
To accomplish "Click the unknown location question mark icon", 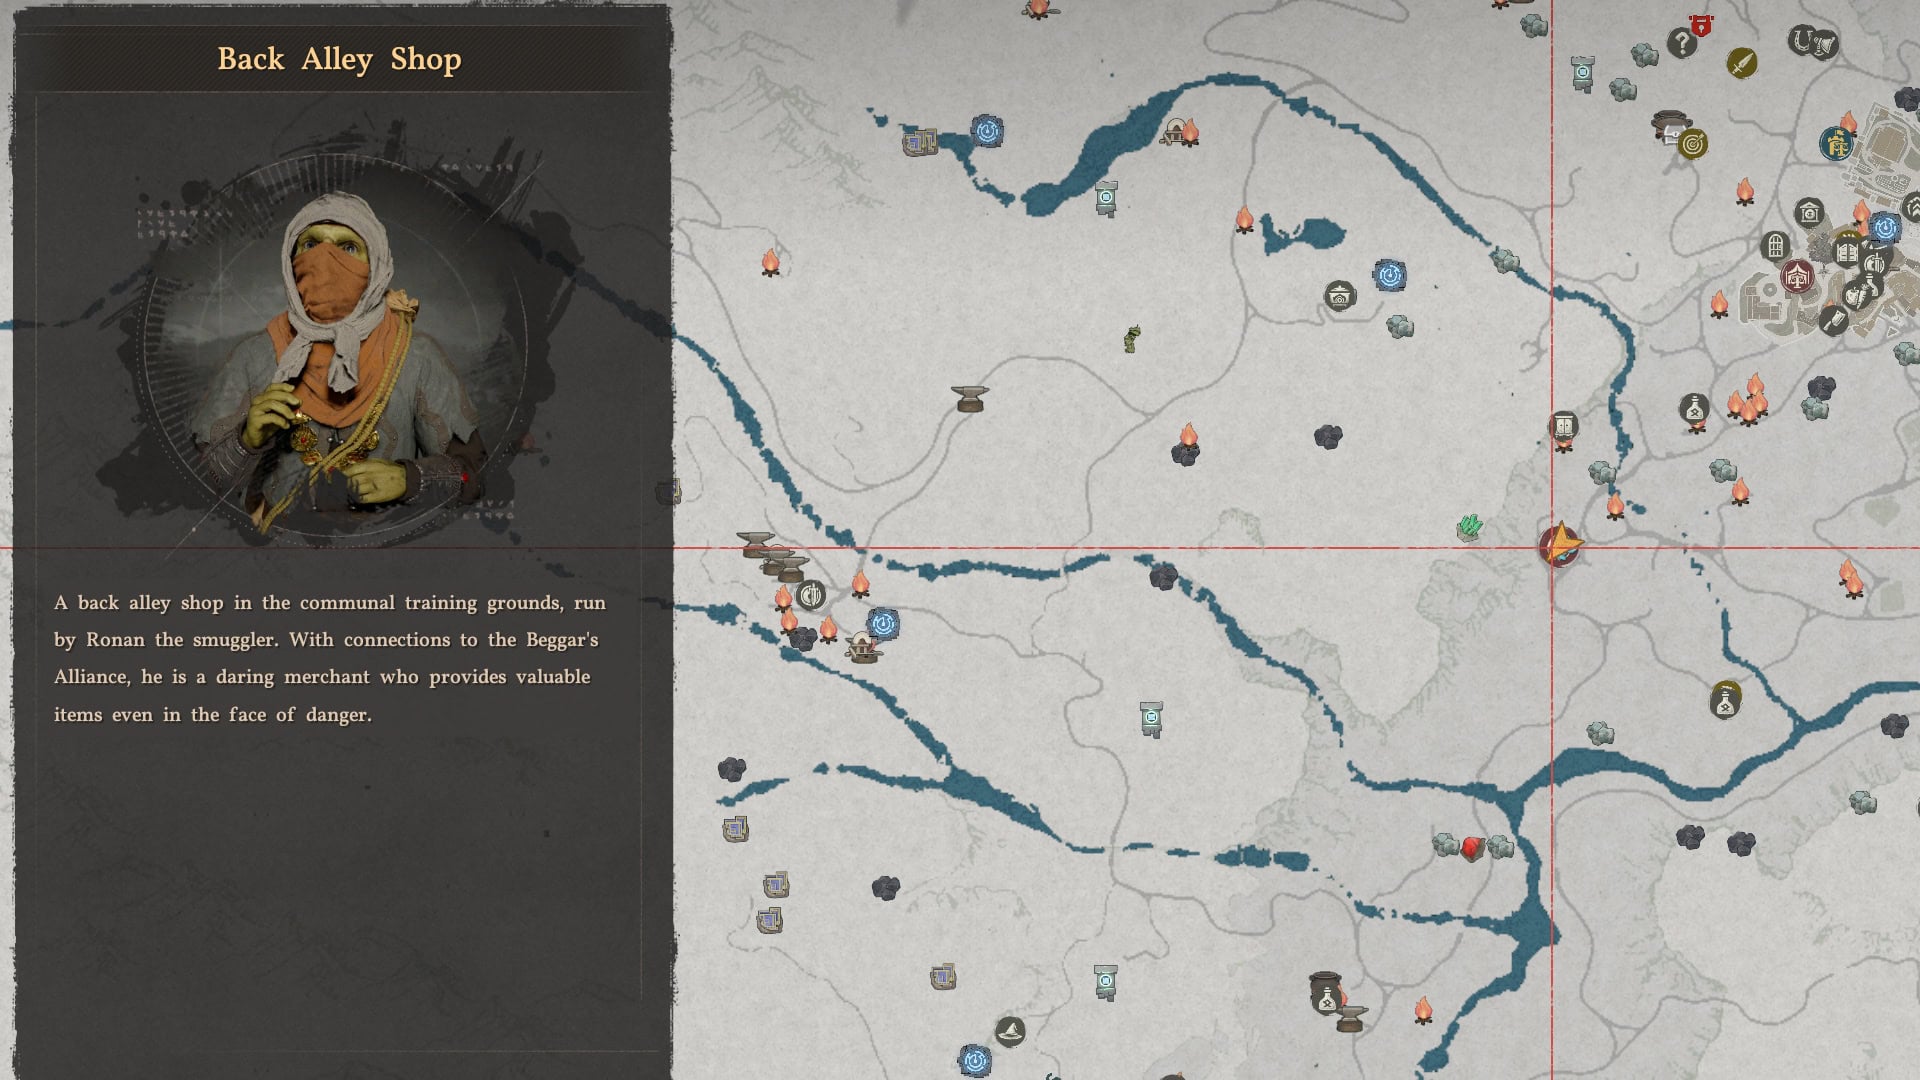I will click(x=1683, y=43).
